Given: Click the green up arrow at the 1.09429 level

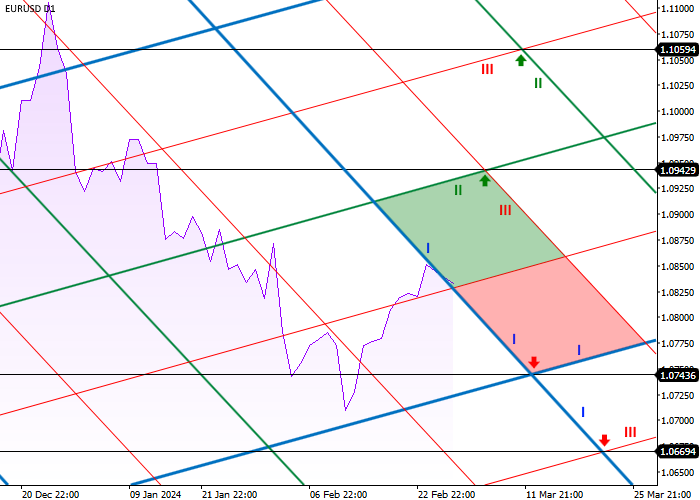Looking at the screenshot, I should 485,180.
